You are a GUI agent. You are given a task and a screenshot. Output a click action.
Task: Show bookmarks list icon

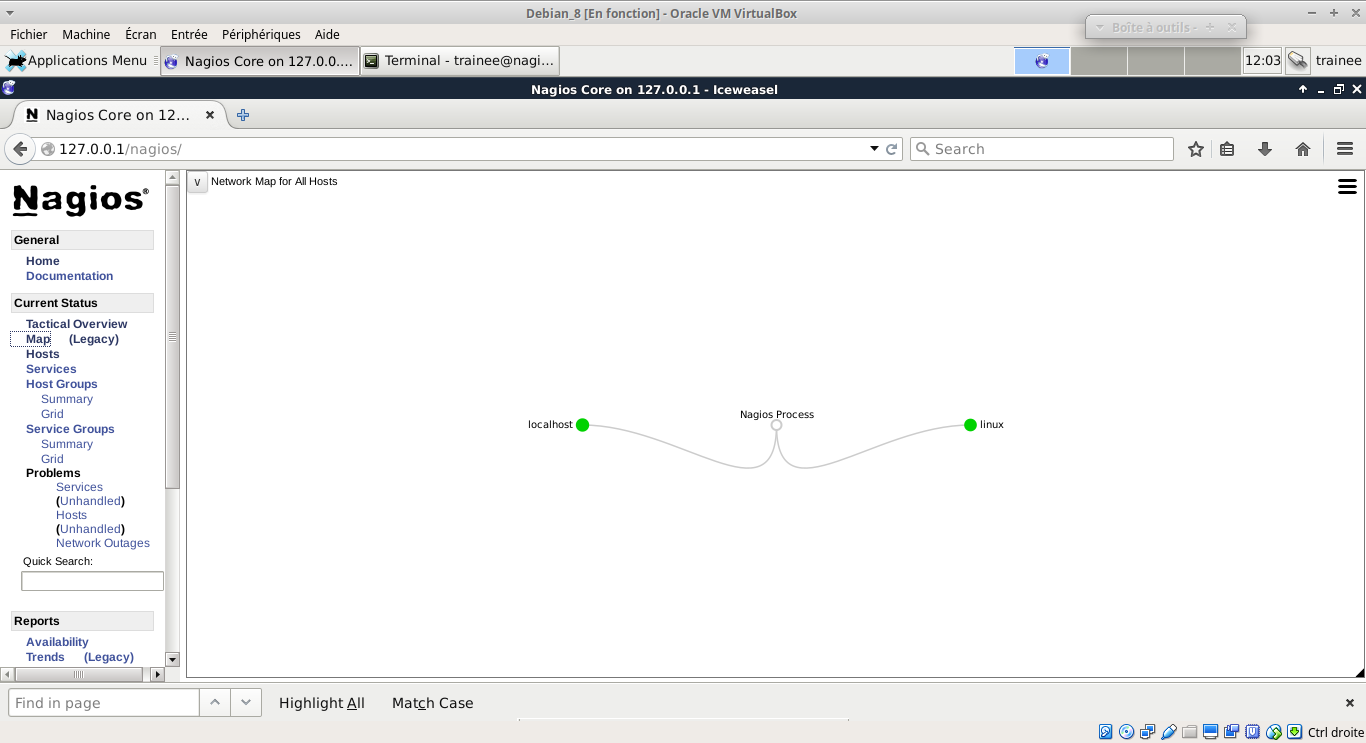(x=1227, y=149)
